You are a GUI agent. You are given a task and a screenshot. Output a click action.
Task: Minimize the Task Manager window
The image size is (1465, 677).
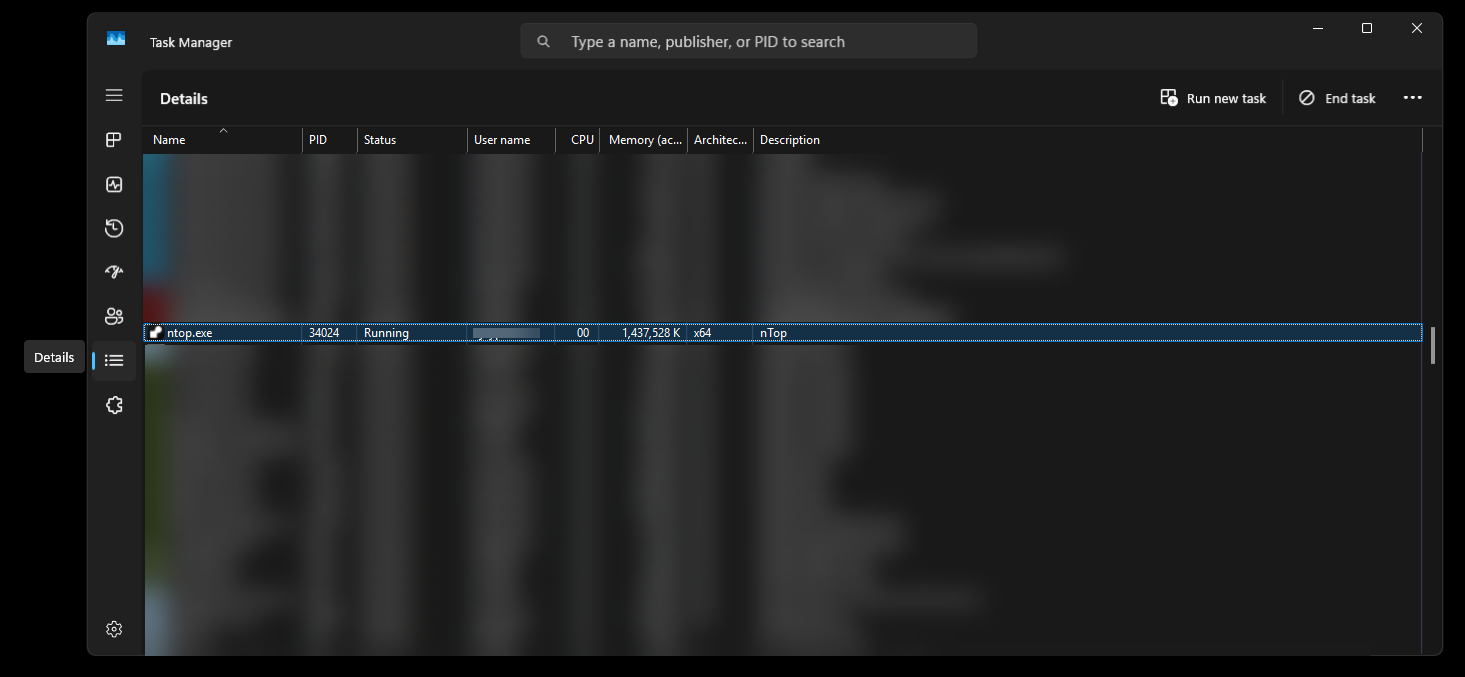[x=1318, y=28]
